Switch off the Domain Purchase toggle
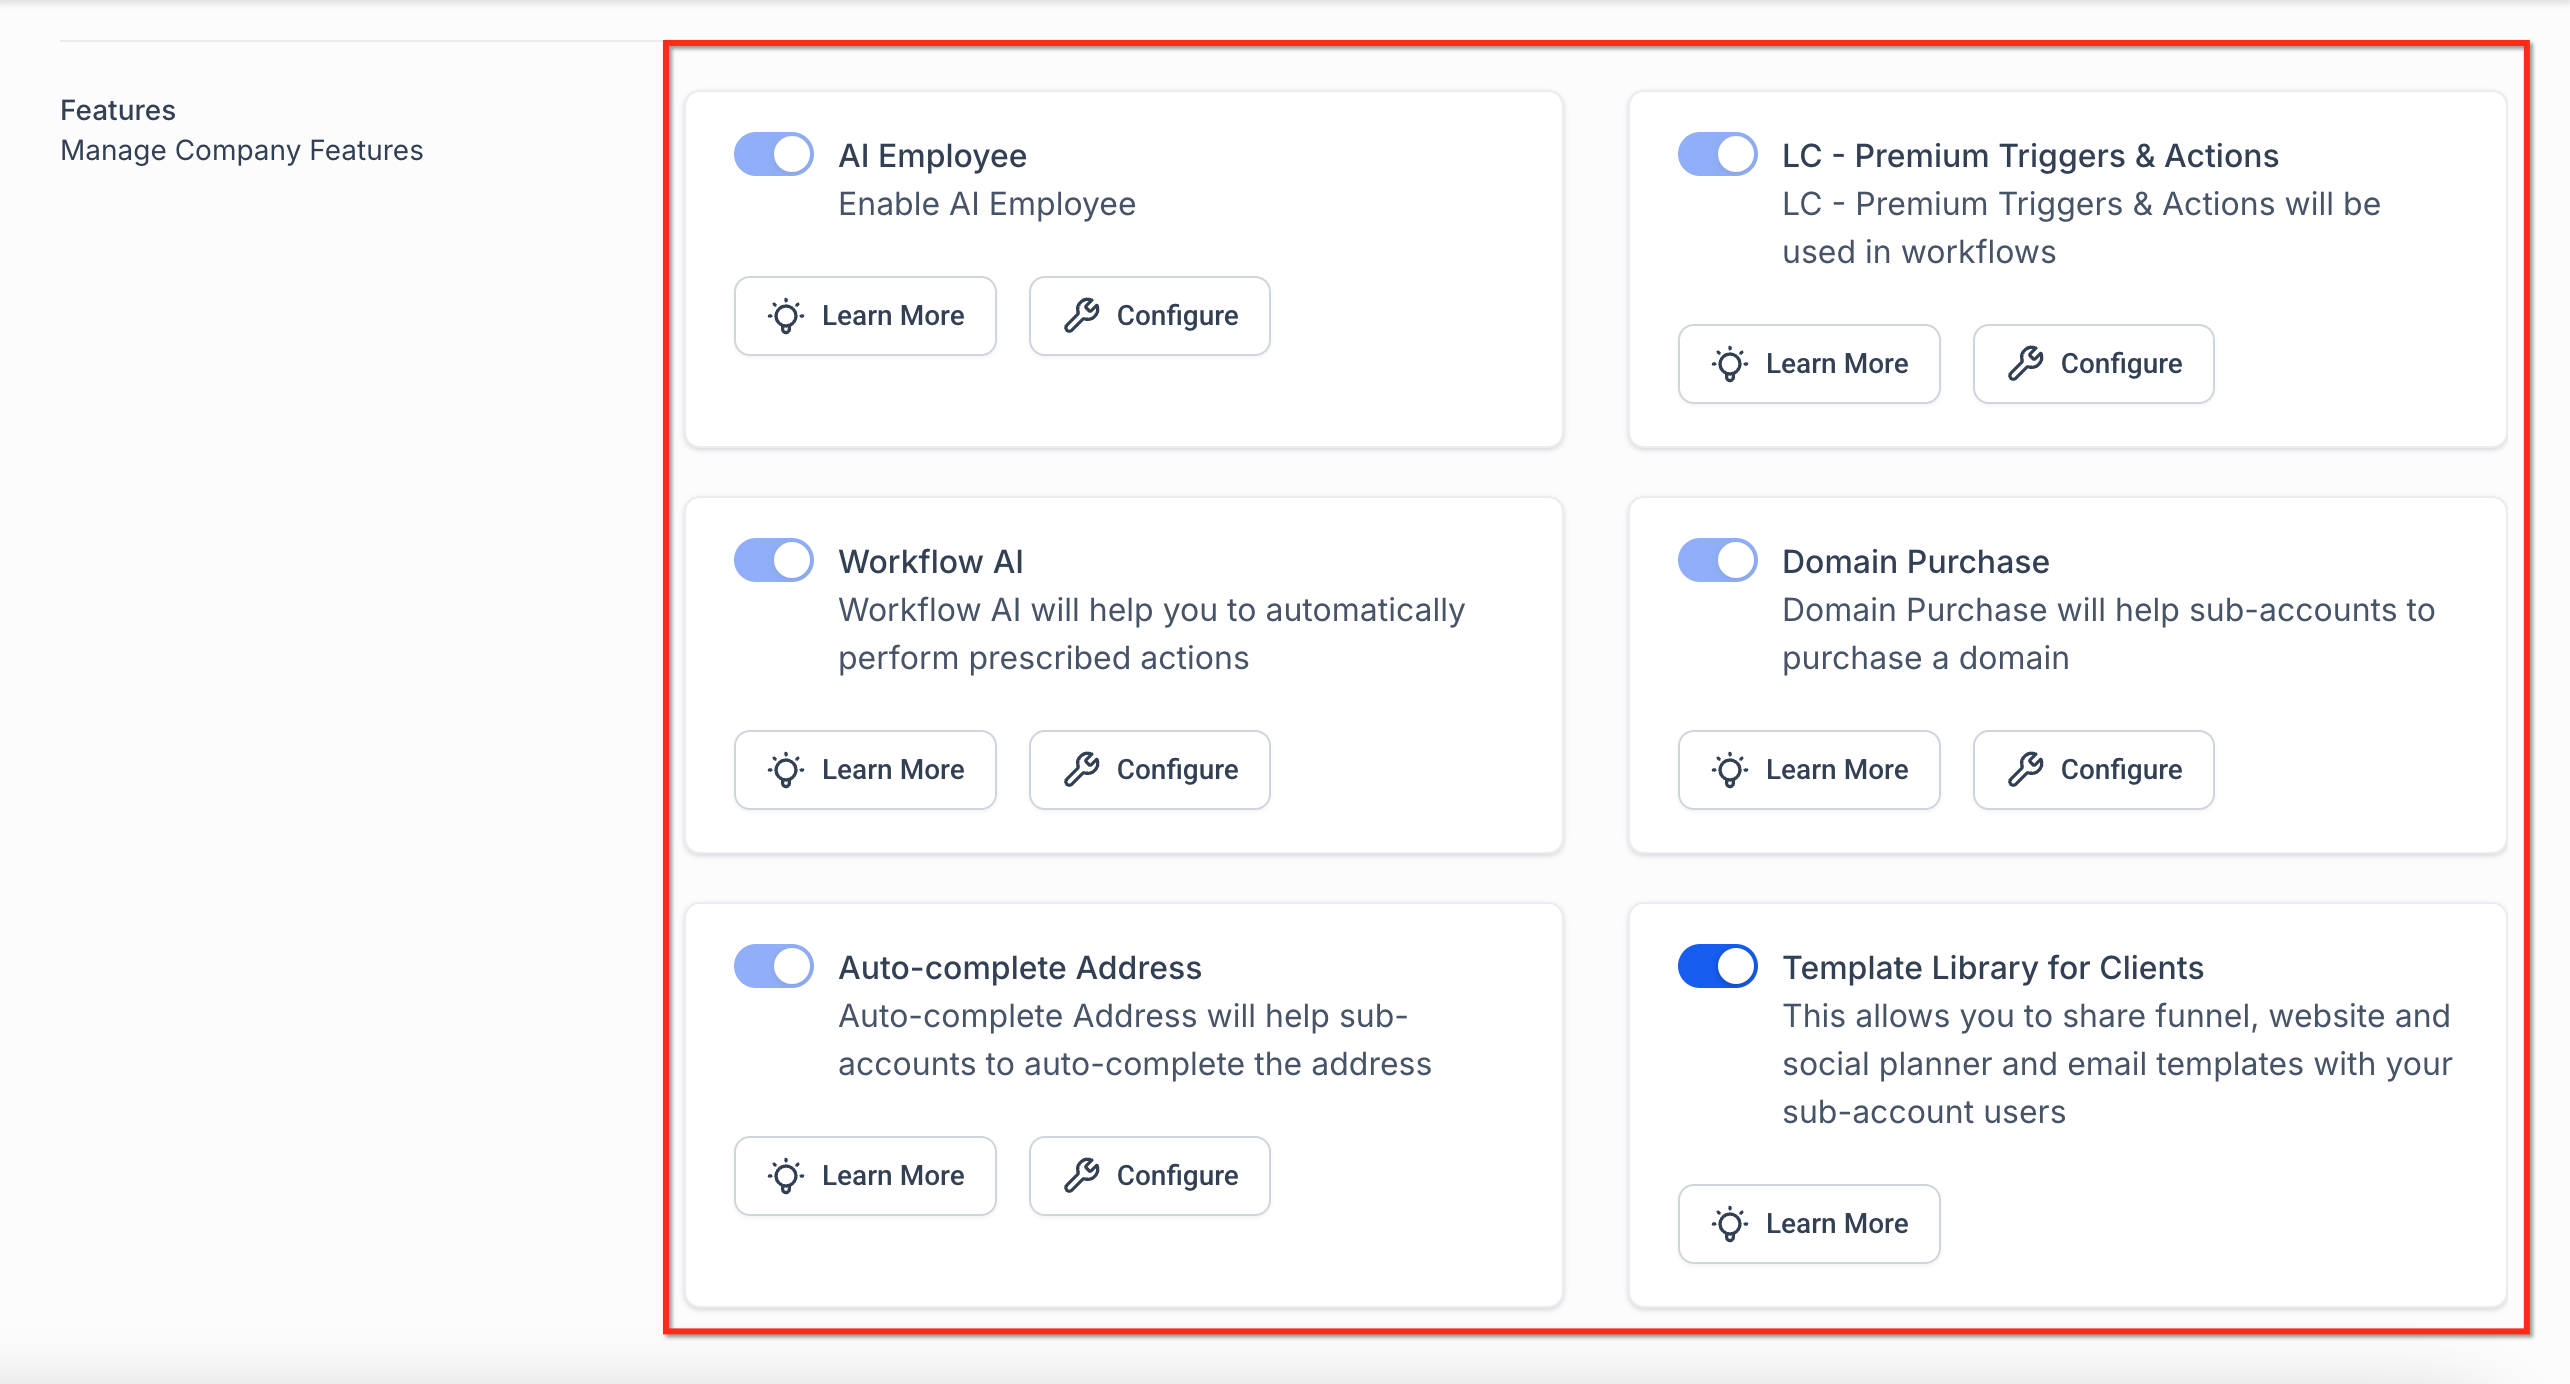Viewport: 2570px width, 1384px height. coord(1718,561)
